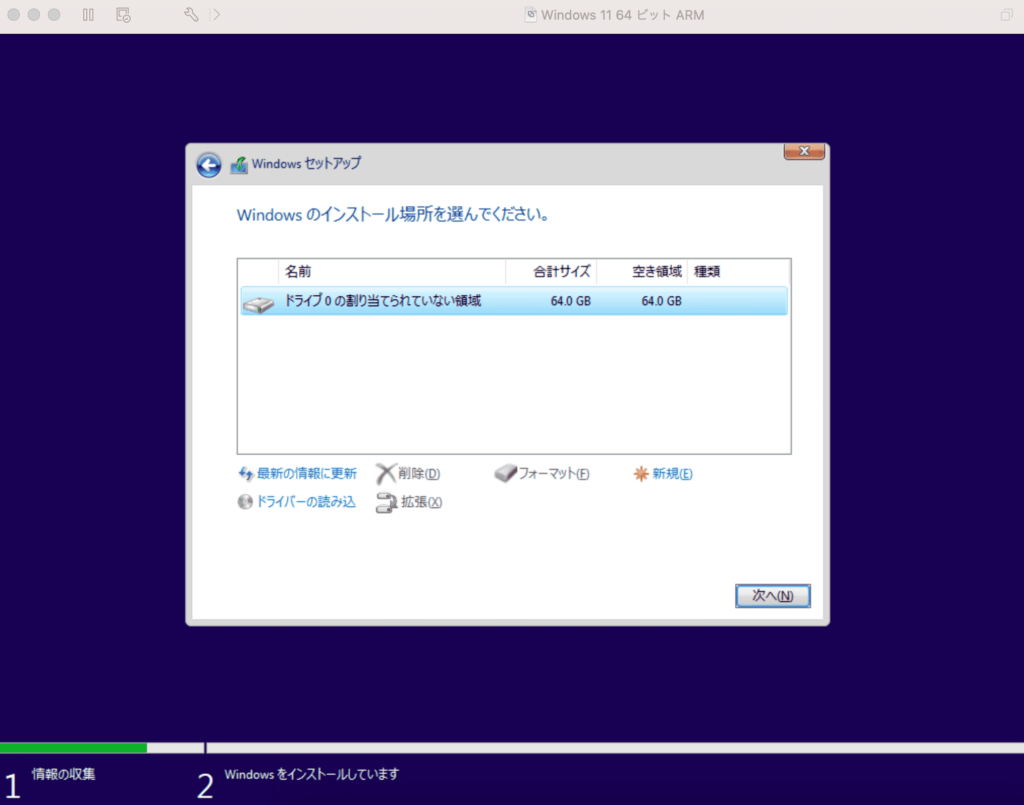Open the snapshot icon in the VM toolbar
Viewport: 1024px width, 805px height.
(123, 14)
